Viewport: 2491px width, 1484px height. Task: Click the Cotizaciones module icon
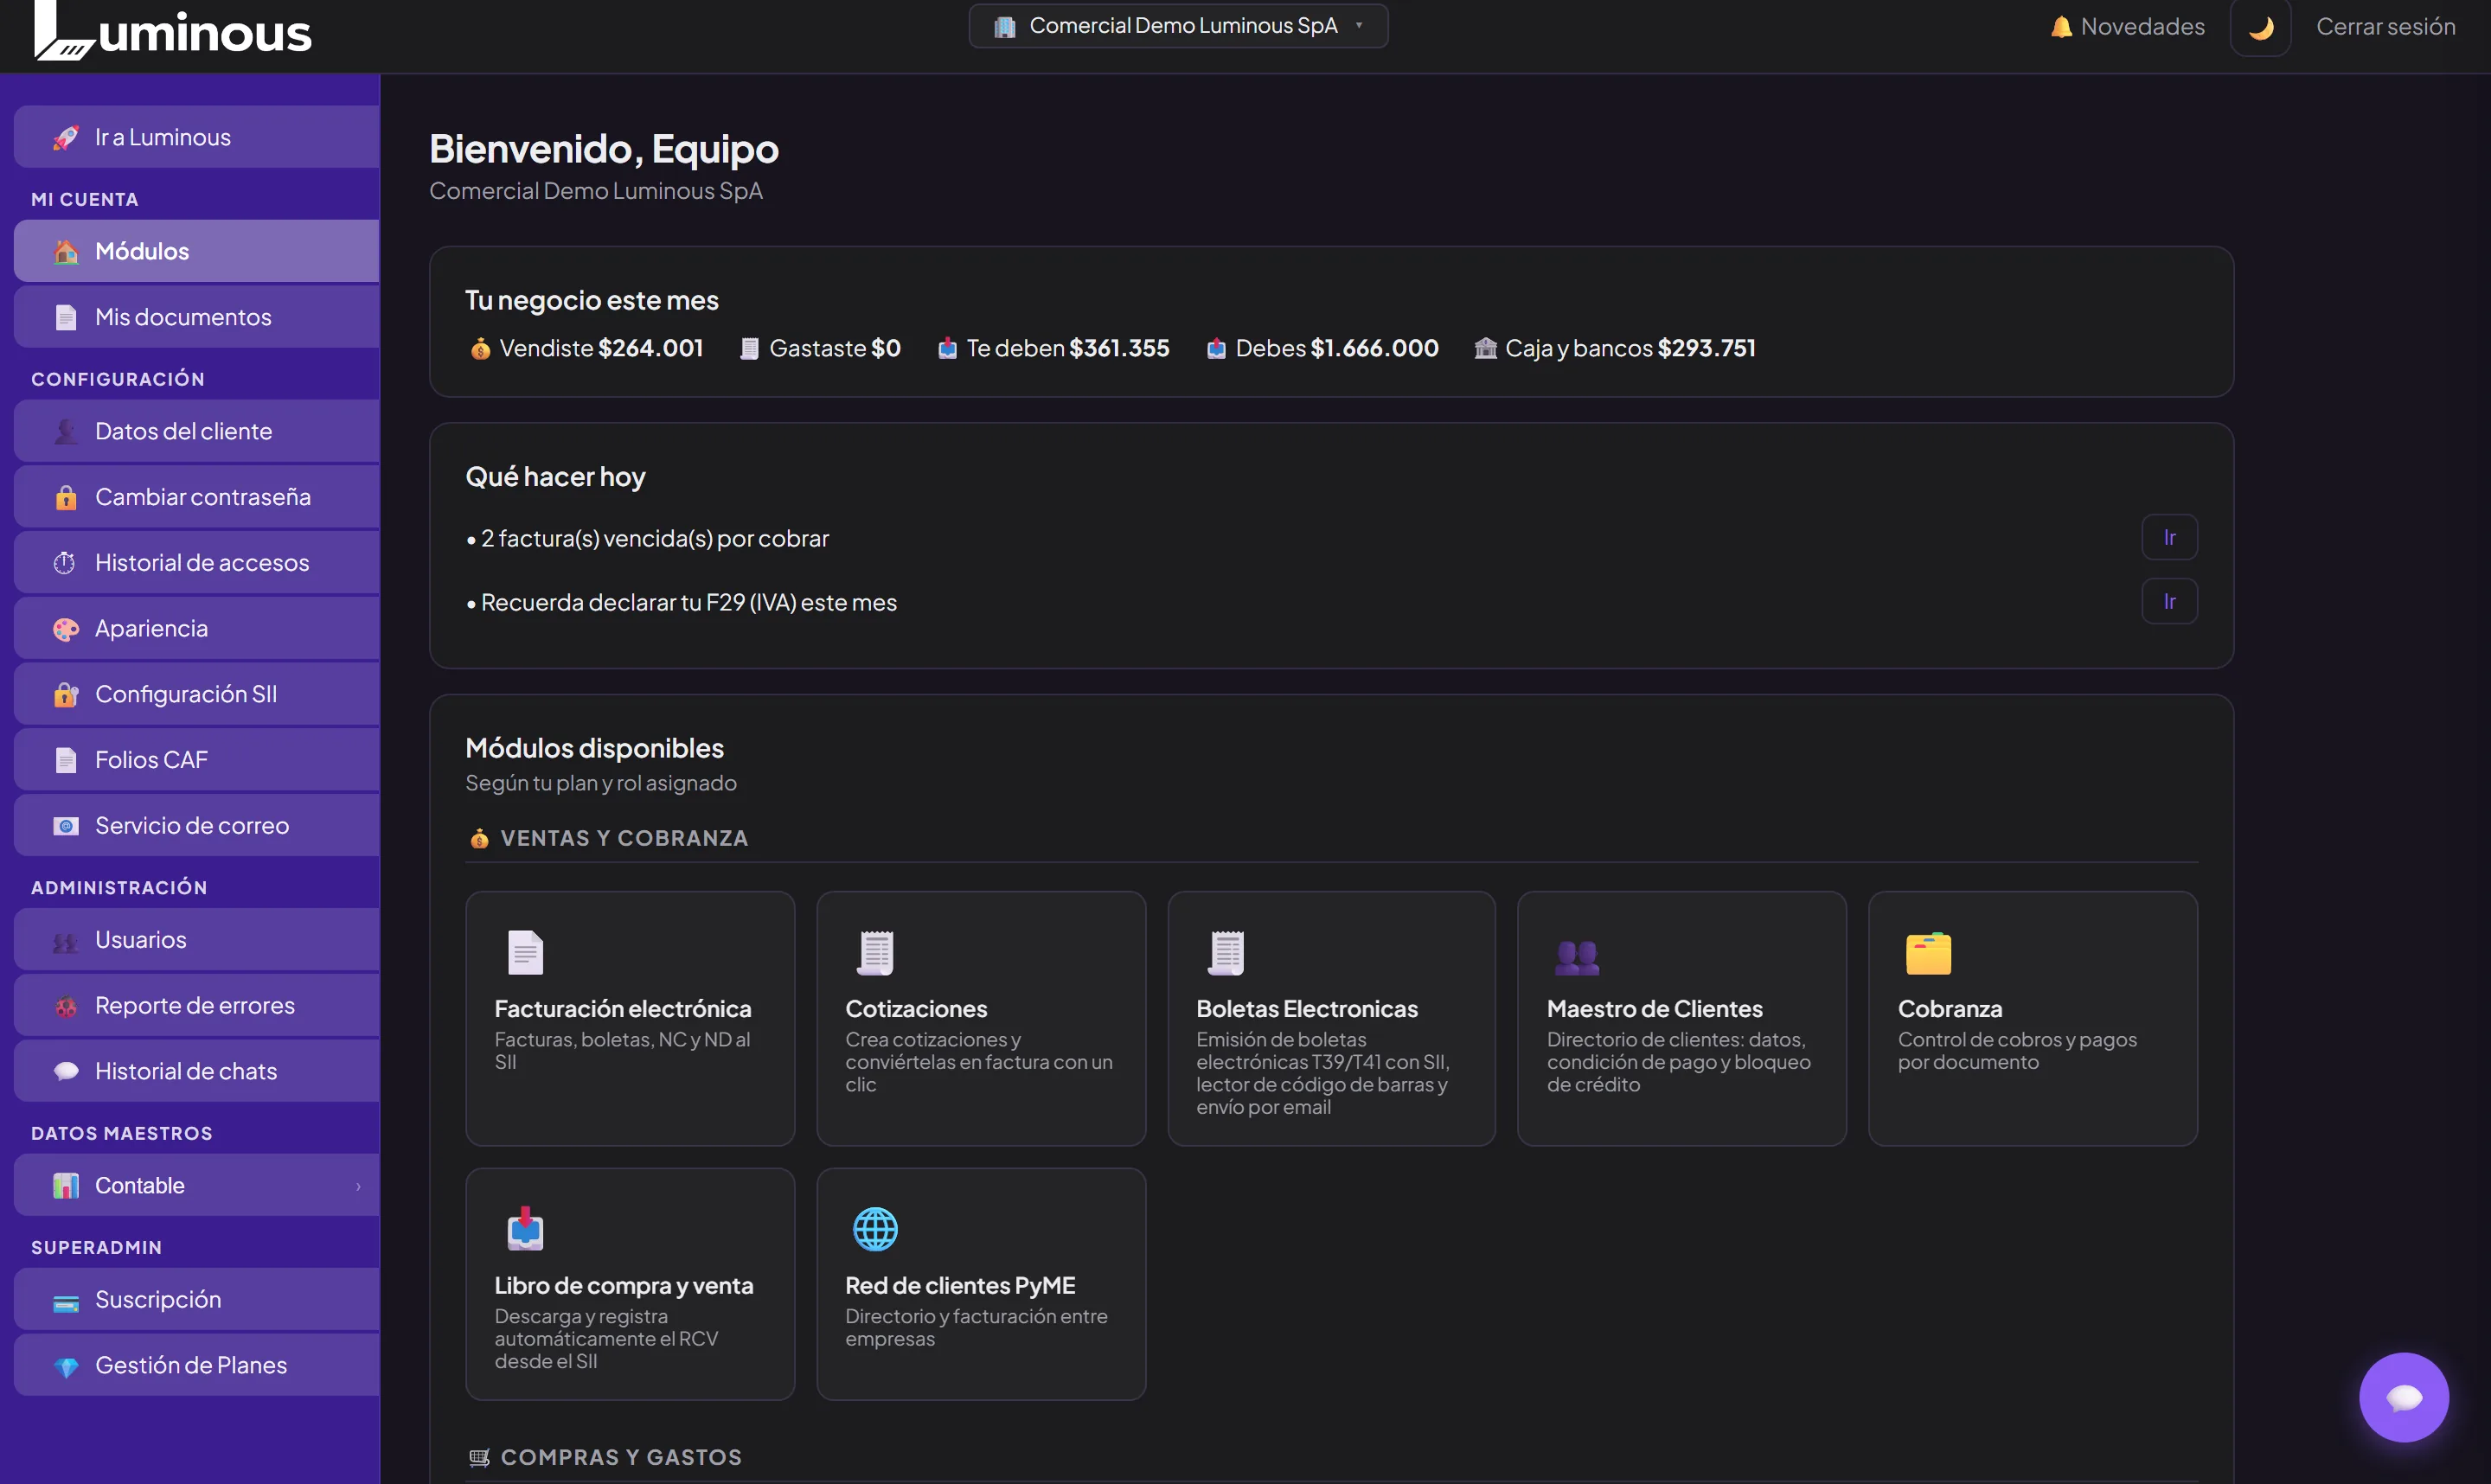tap(875, 953)
